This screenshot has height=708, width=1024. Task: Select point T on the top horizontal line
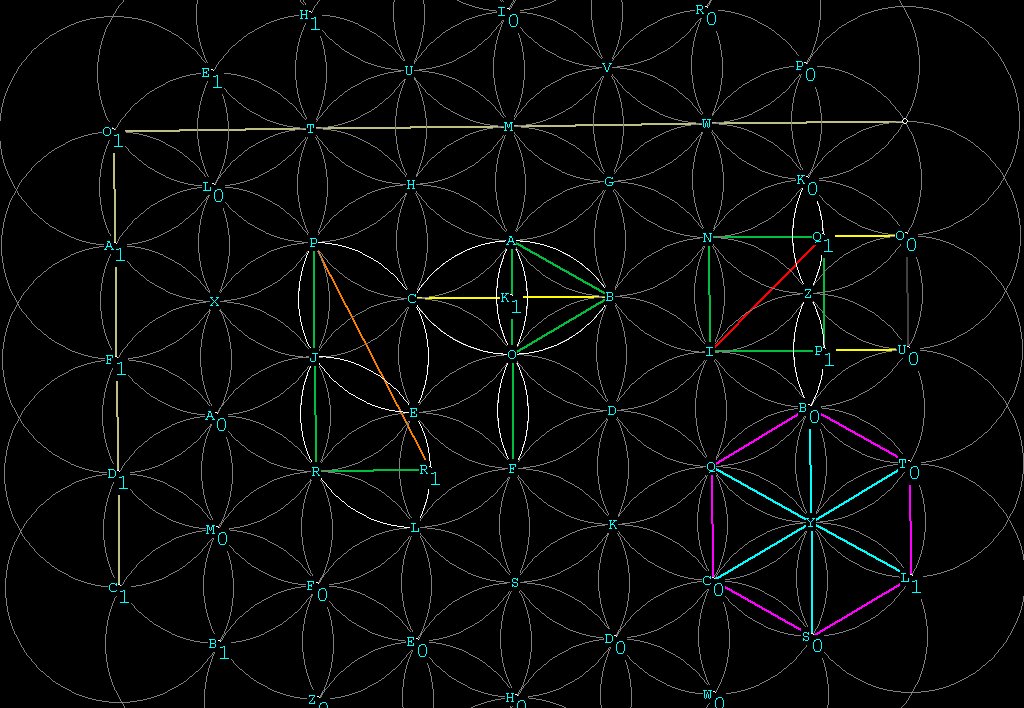pyautogui.click(x=310, y=129)
